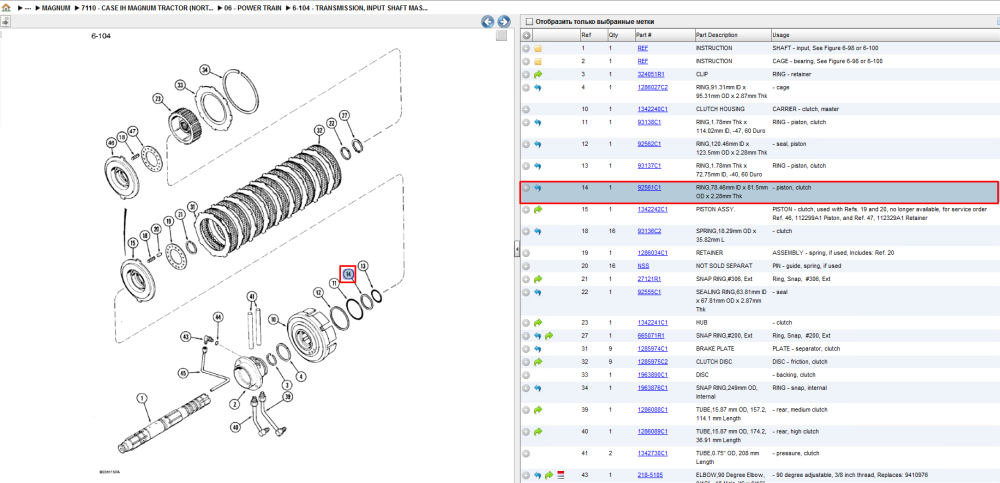This screenshot has height=483, width=1000.
Task: Select the round marker for ELBOW Ref 43
Action: pos(526,475)
